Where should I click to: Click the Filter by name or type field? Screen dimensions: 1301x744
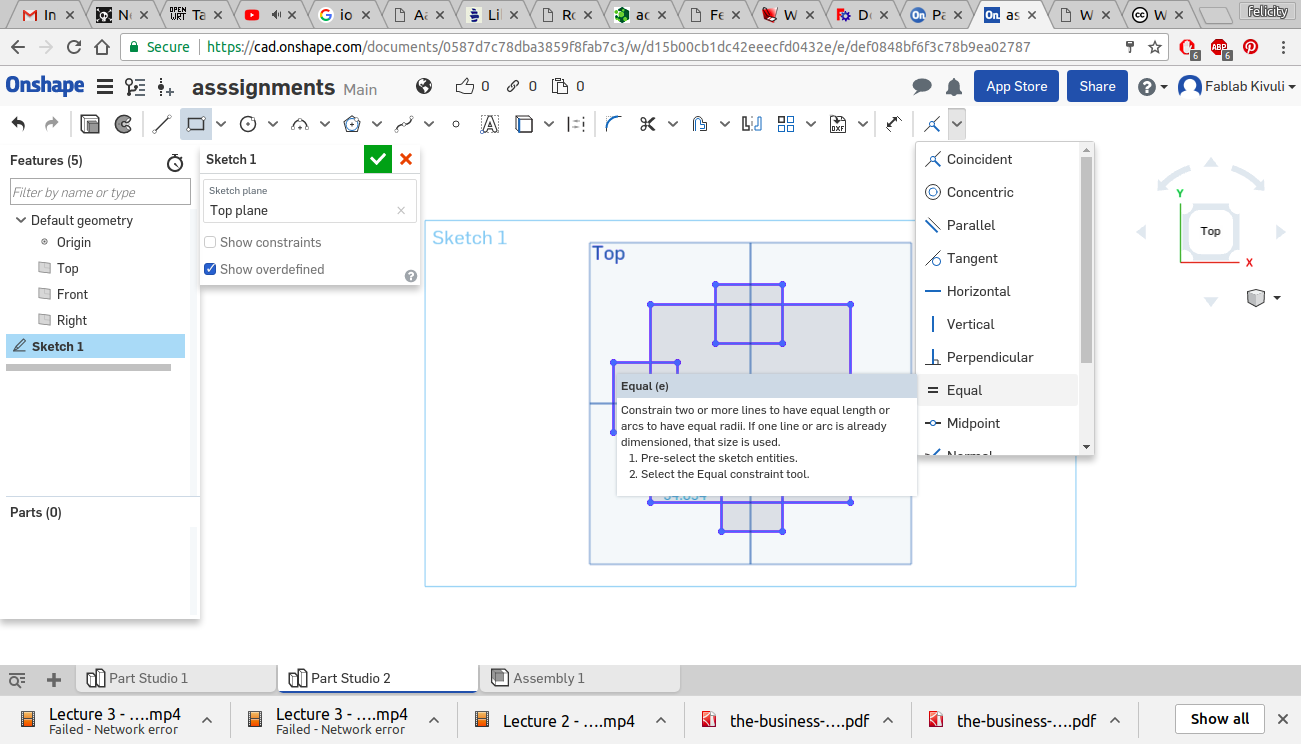click(x=100, y=192)
